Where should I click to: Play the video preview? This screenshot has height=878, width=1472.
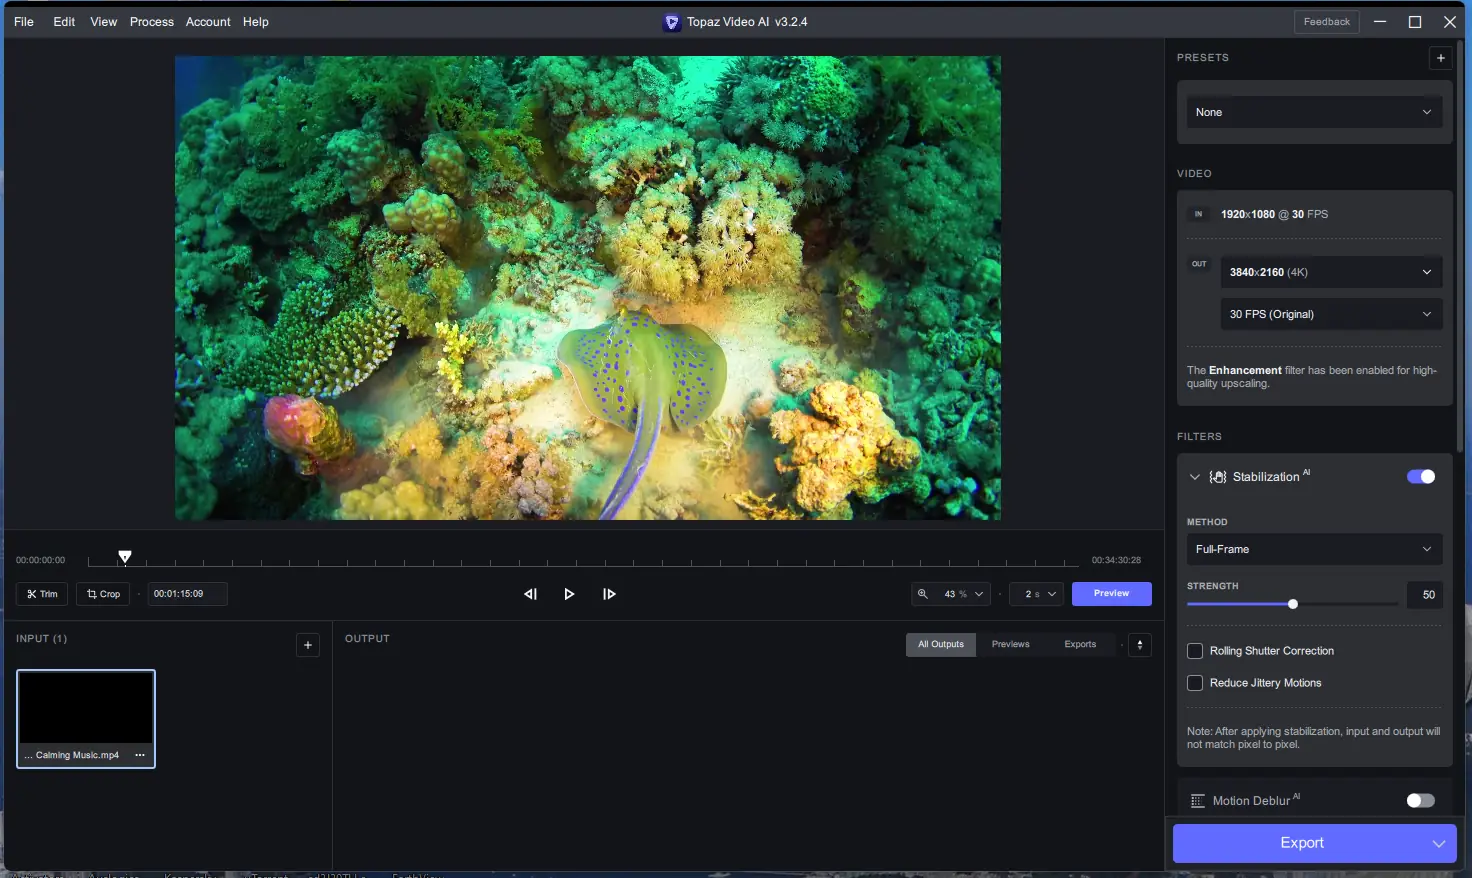(569, 594)
